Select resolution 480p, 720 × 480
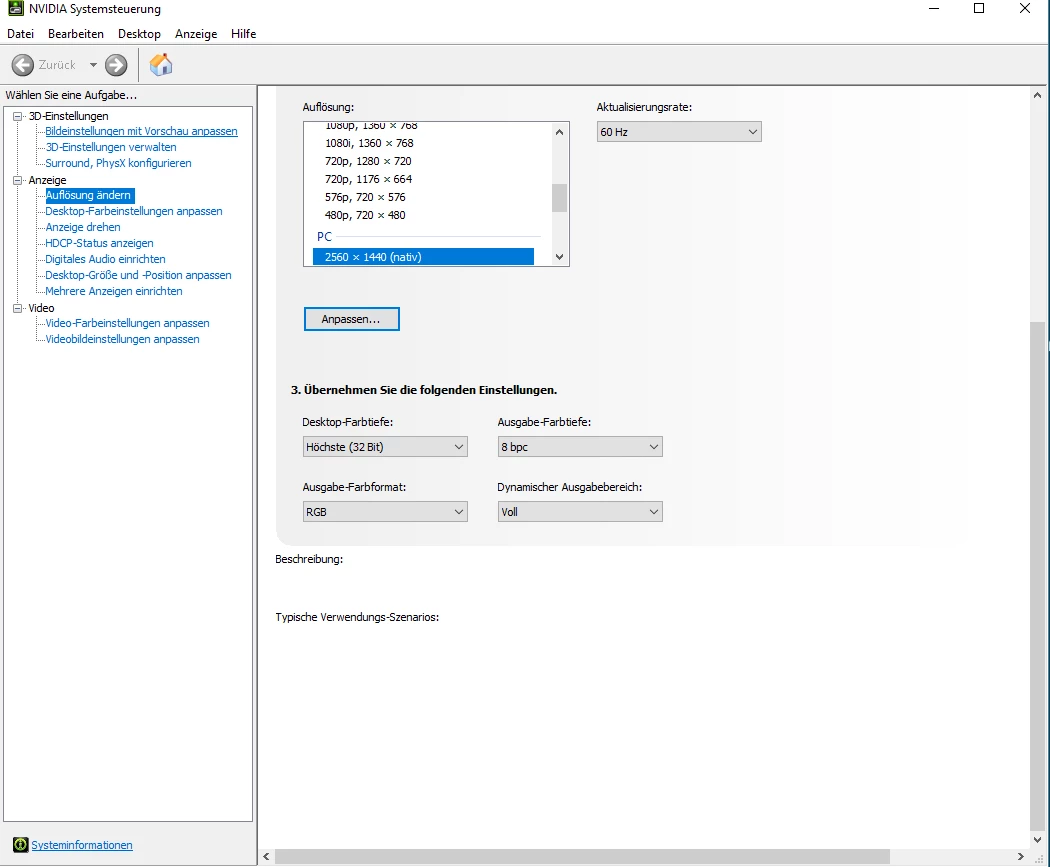The height and width of the screenshot is (867, 1050). (x=365, y=216)
